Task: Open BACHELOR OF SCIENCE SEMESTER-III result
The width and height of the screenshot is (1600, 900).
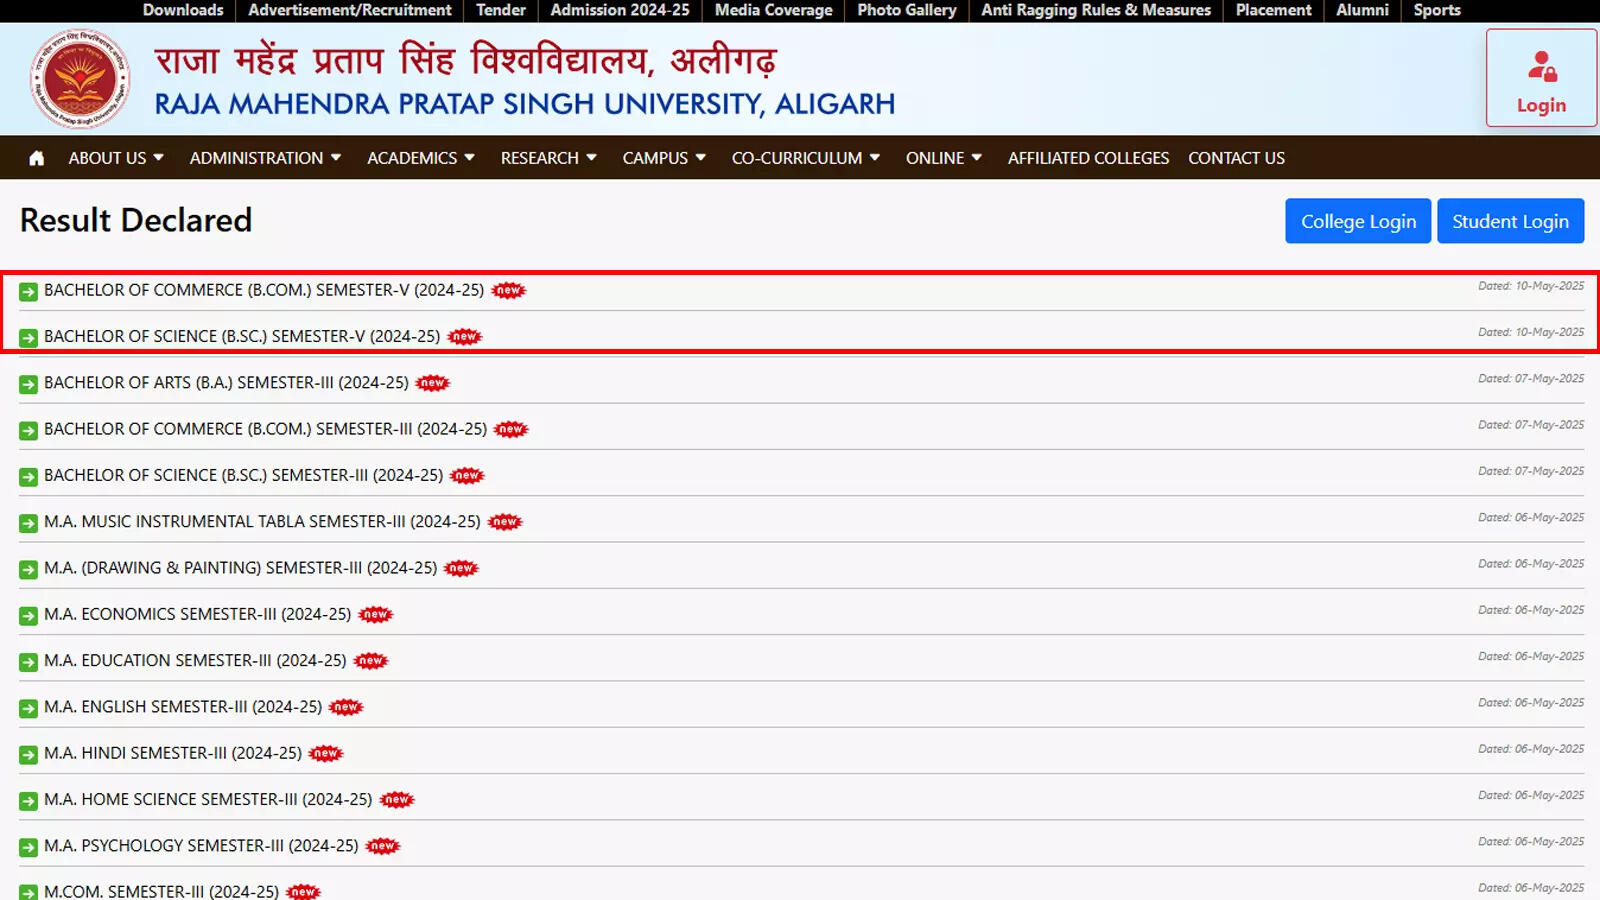Action: click(x=243, y=476)
